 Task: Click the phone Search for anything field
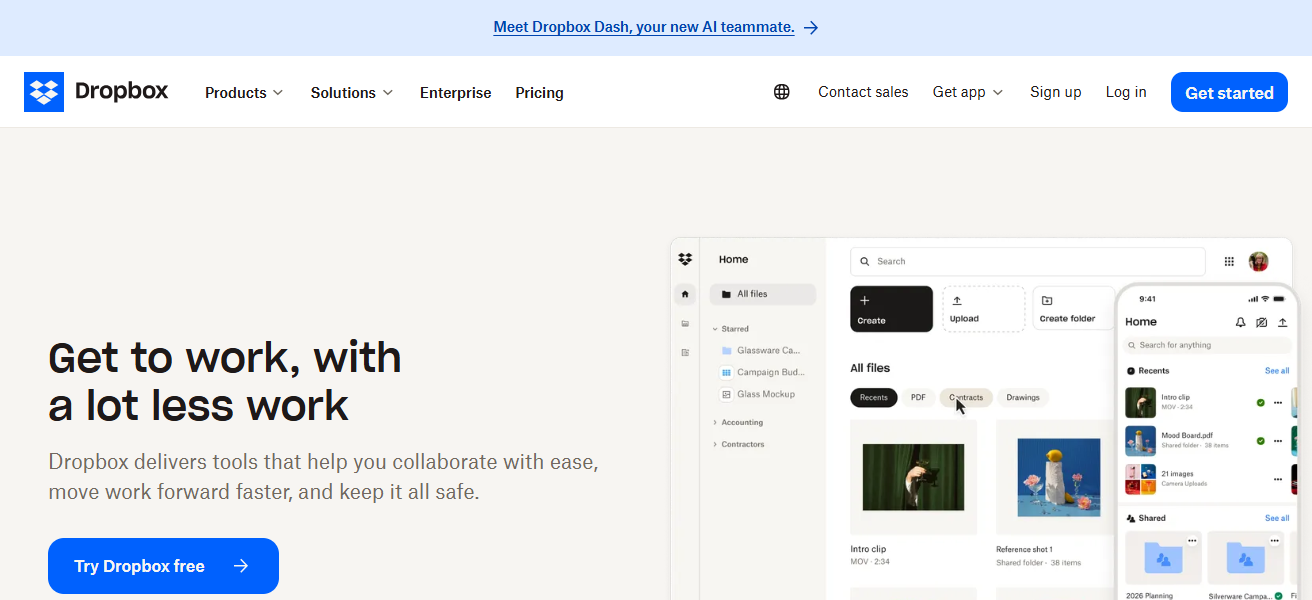[1207, 345]
